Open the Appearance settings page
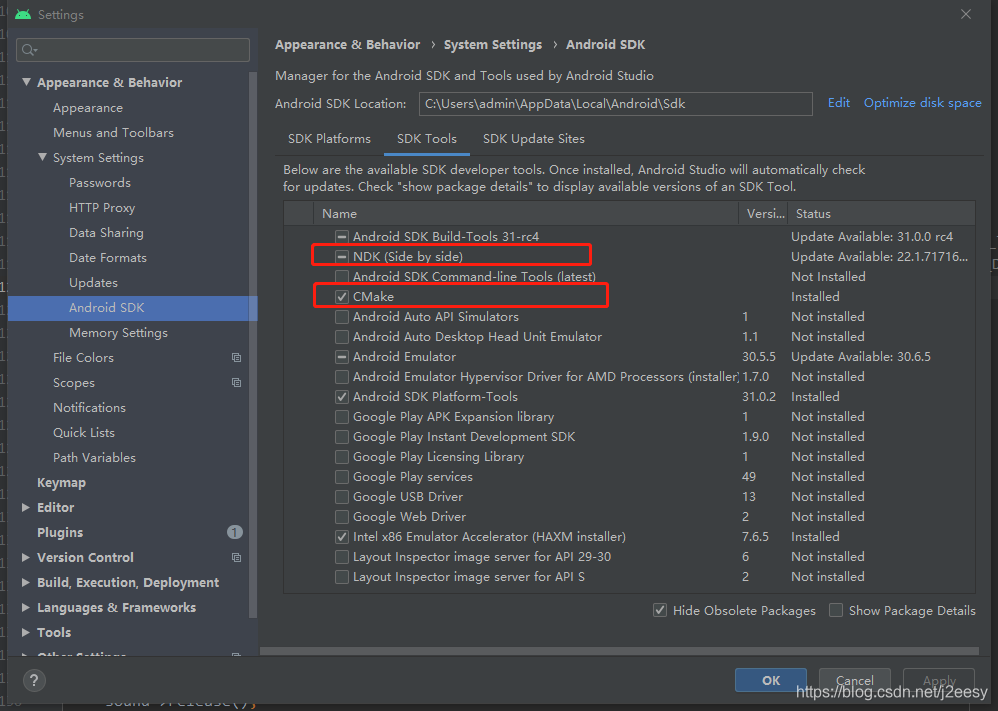 pos(88,108)
